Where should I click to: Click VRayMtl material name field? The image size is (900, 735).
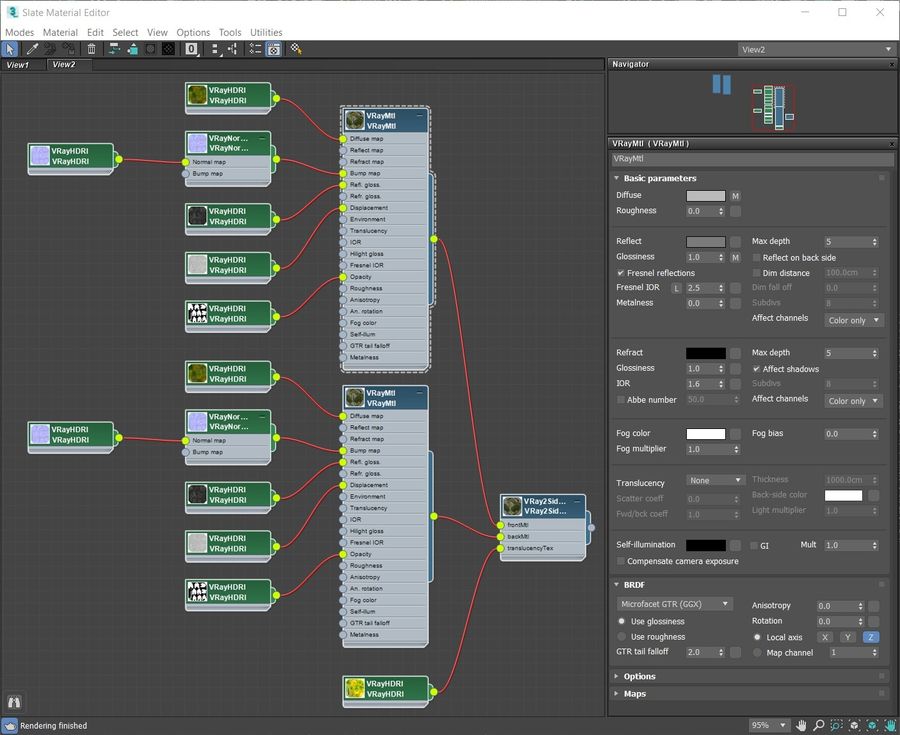coord(752,159)
